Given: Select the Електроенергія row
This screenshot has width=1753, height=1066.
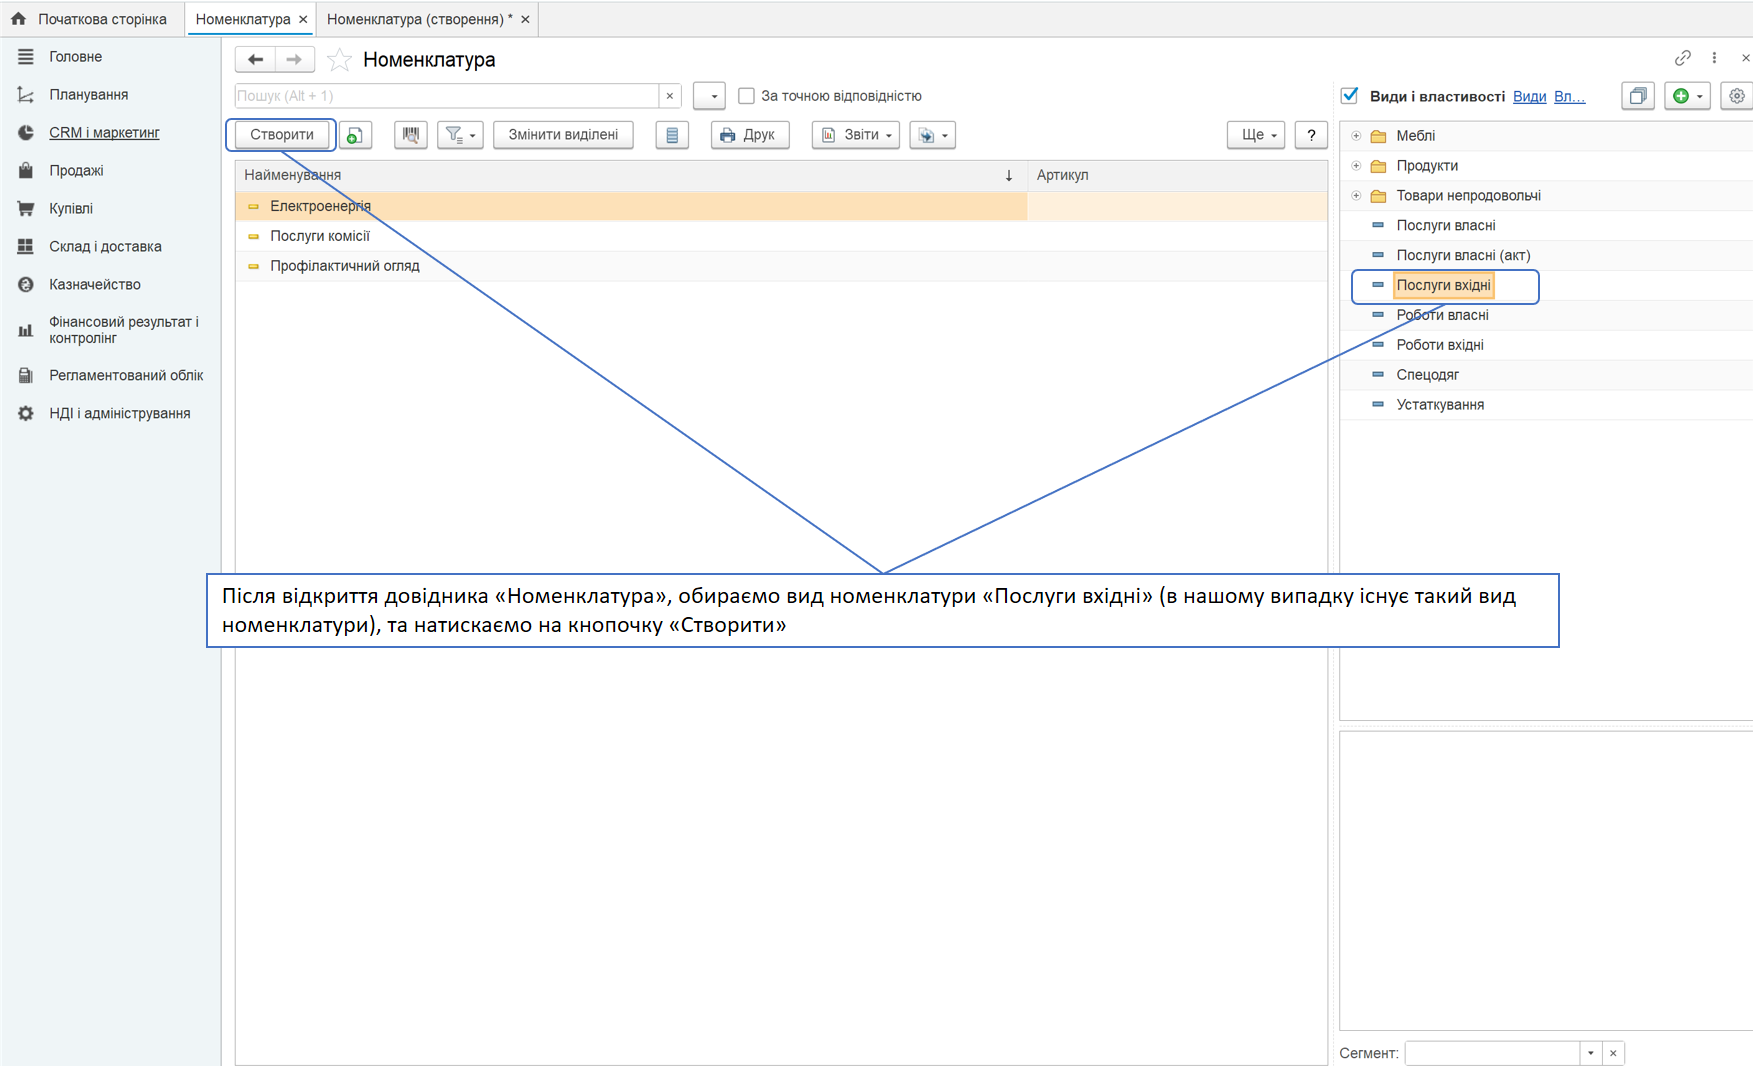Looking at the screenshot, I should (x=781, y=206).
